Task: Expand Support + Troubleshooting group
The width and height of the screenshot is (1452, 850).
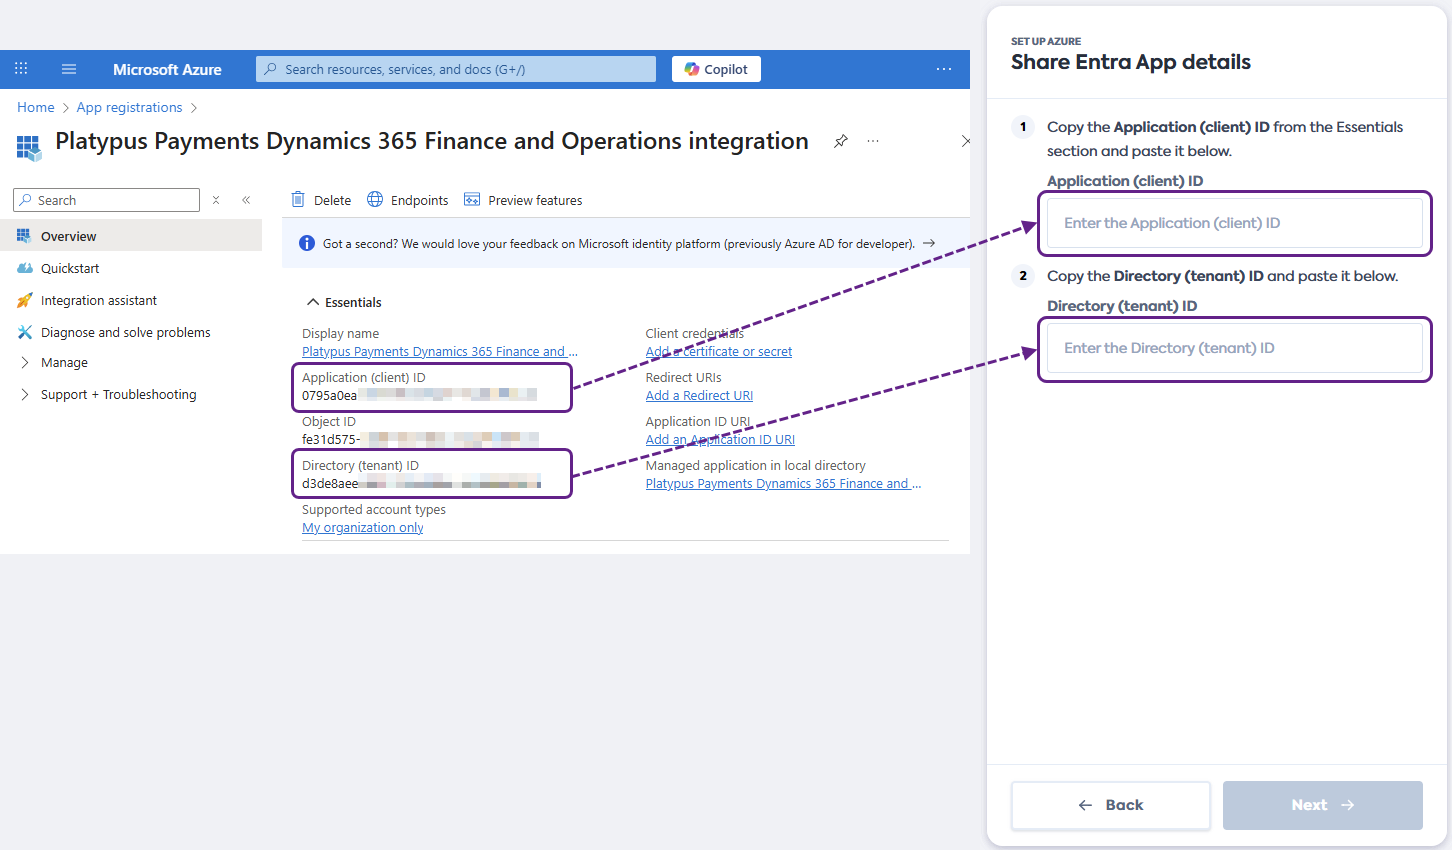Action: pos(25,394)
